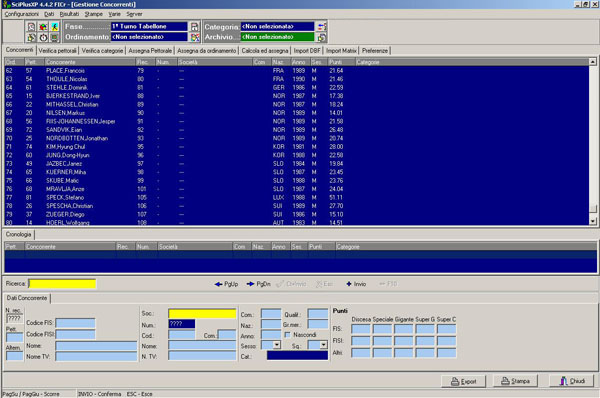
Task: Click the competitor list scrollbar up arrow
Action: [593, 62]
